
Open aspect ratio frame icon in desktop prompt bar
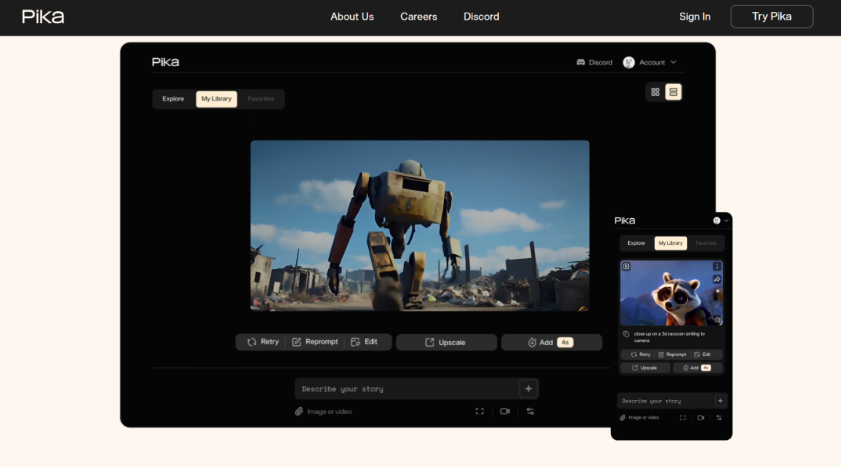tap(480, 411)
